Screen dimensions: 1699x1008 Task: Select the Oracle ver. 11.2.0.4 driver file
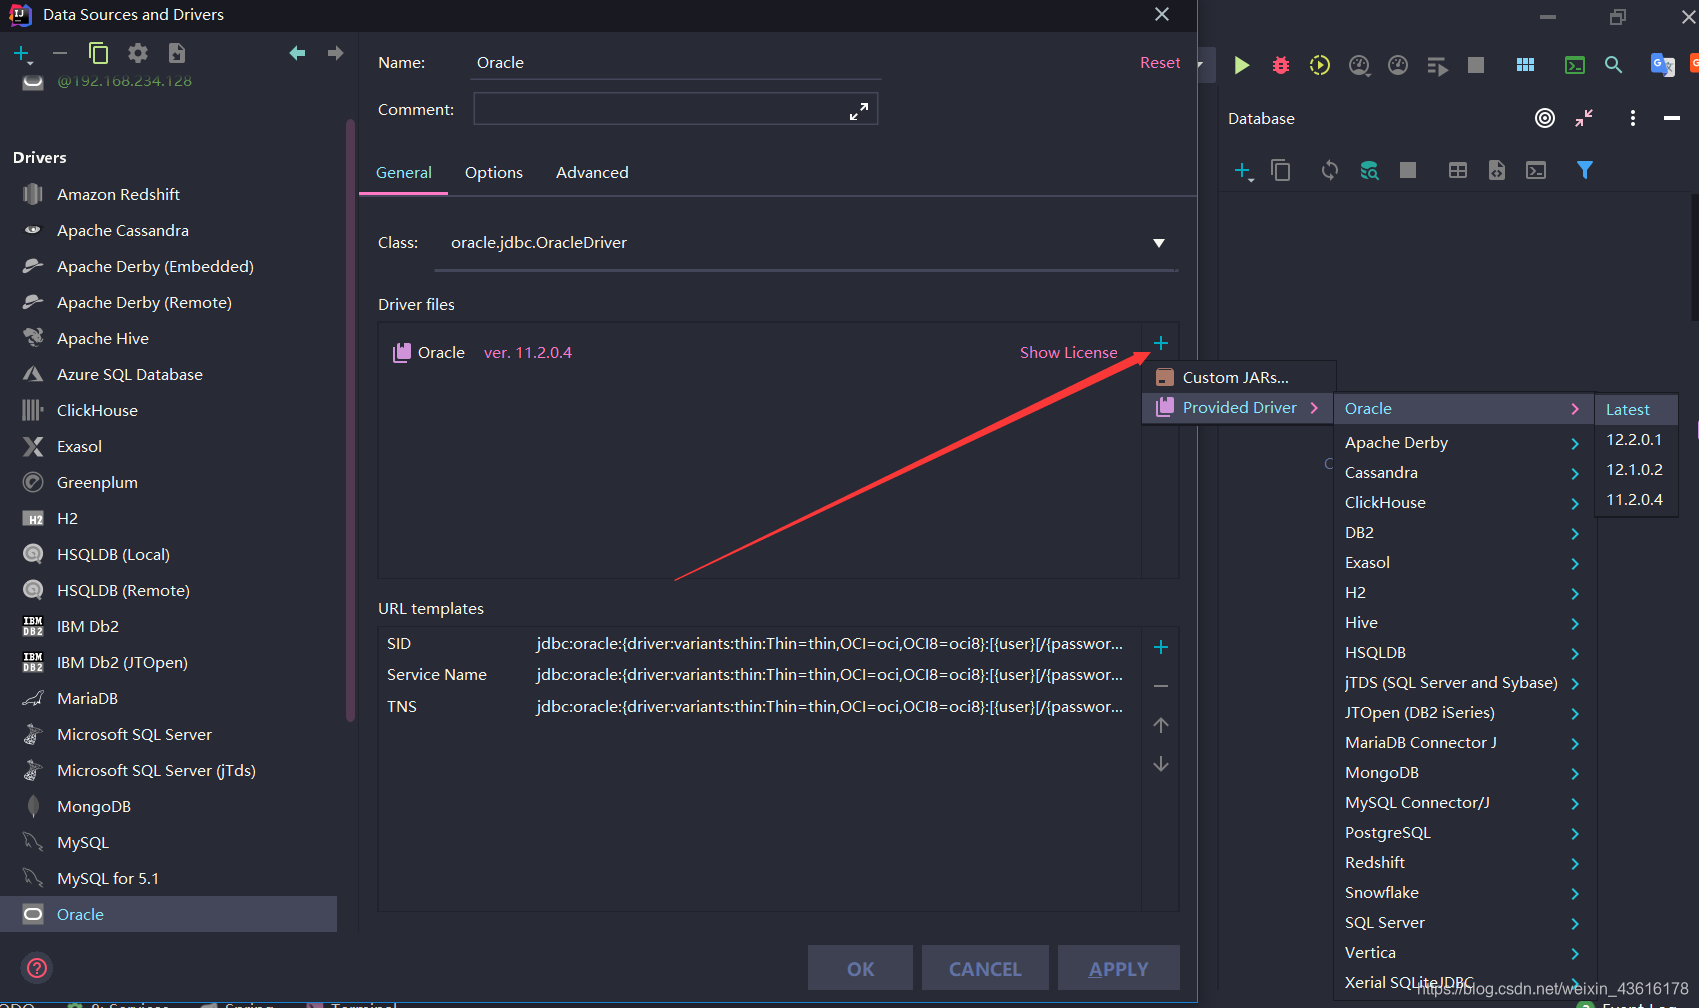760,353
